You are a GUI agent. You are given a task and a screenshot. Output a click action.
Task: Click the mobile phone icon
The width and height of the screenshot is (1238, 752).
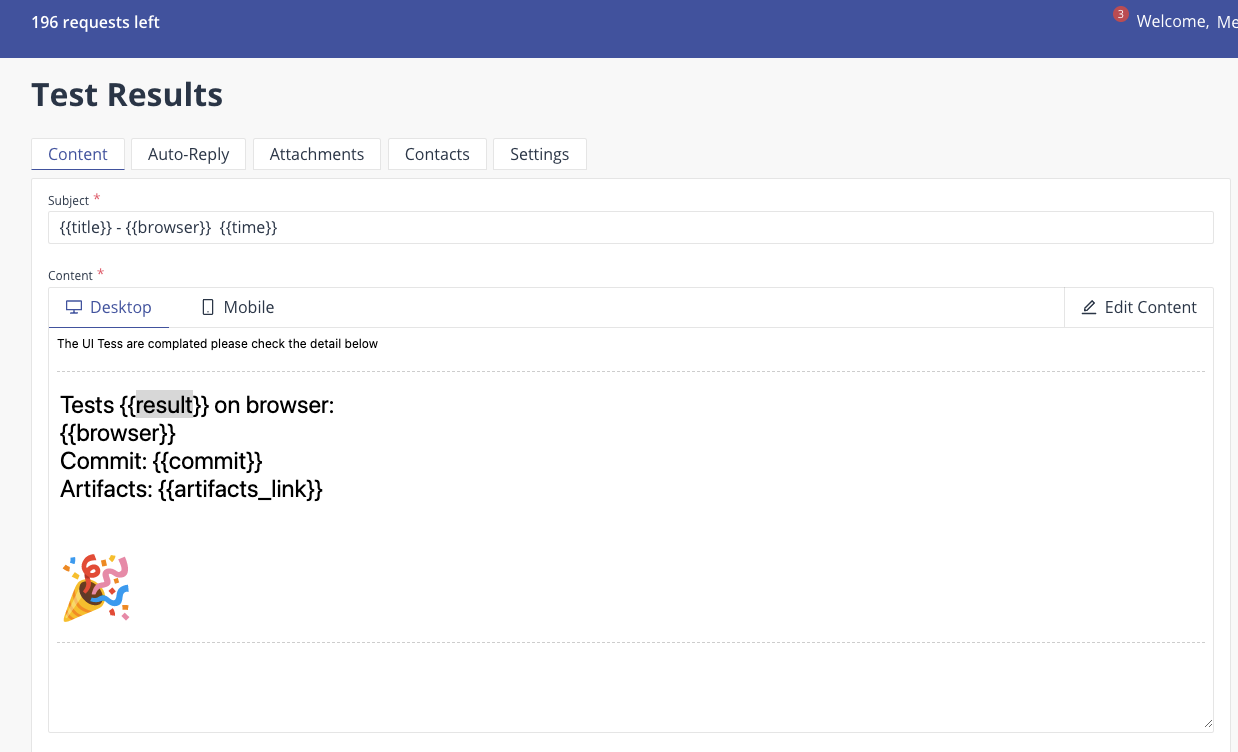pyautogui.click(x=208, y=307)
